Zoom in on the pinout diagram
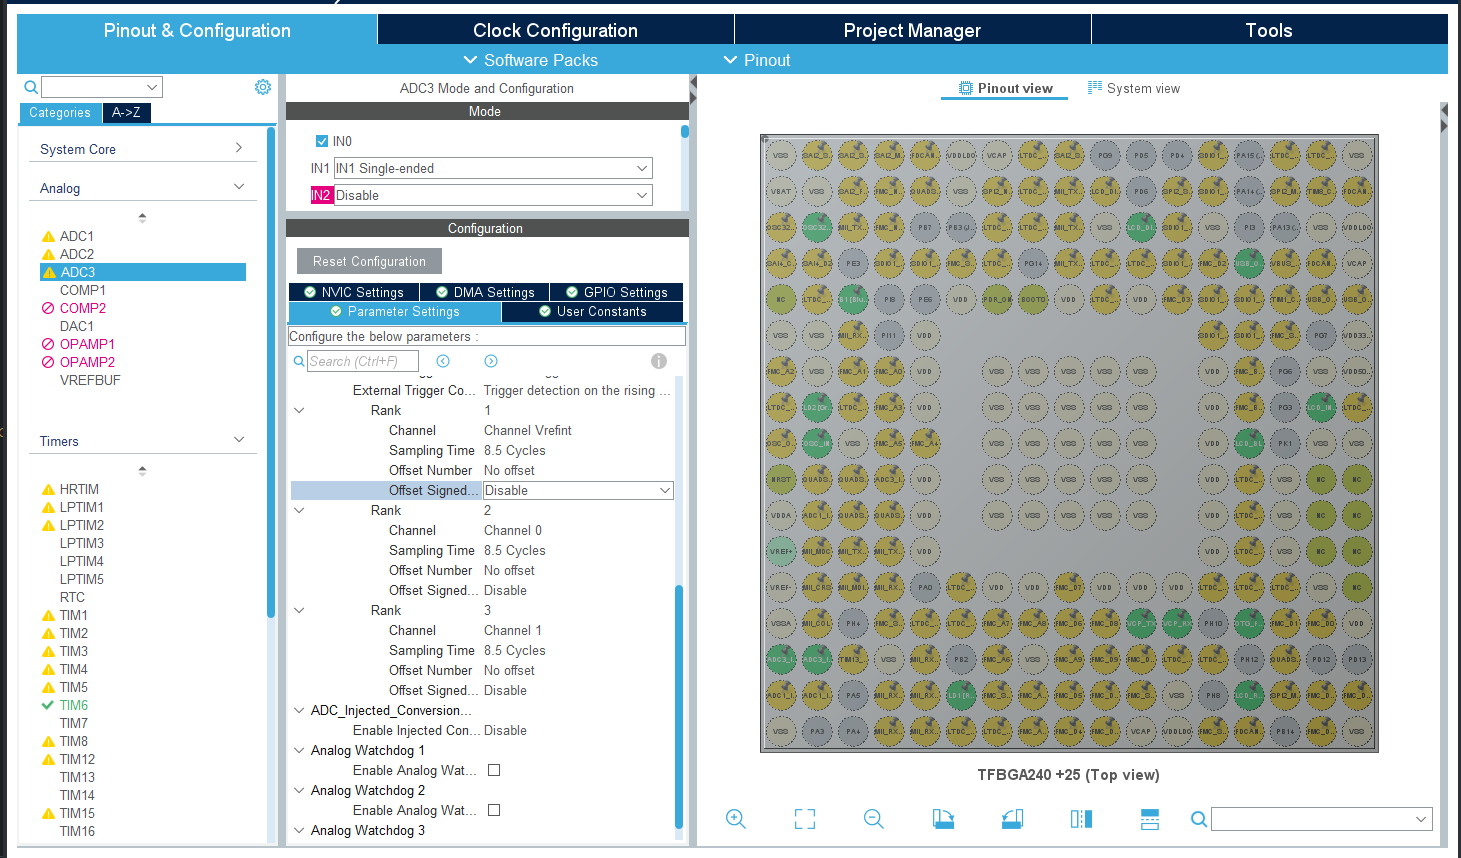The width and height of the screenshot is (1461, 858). [x=736, y=818]
